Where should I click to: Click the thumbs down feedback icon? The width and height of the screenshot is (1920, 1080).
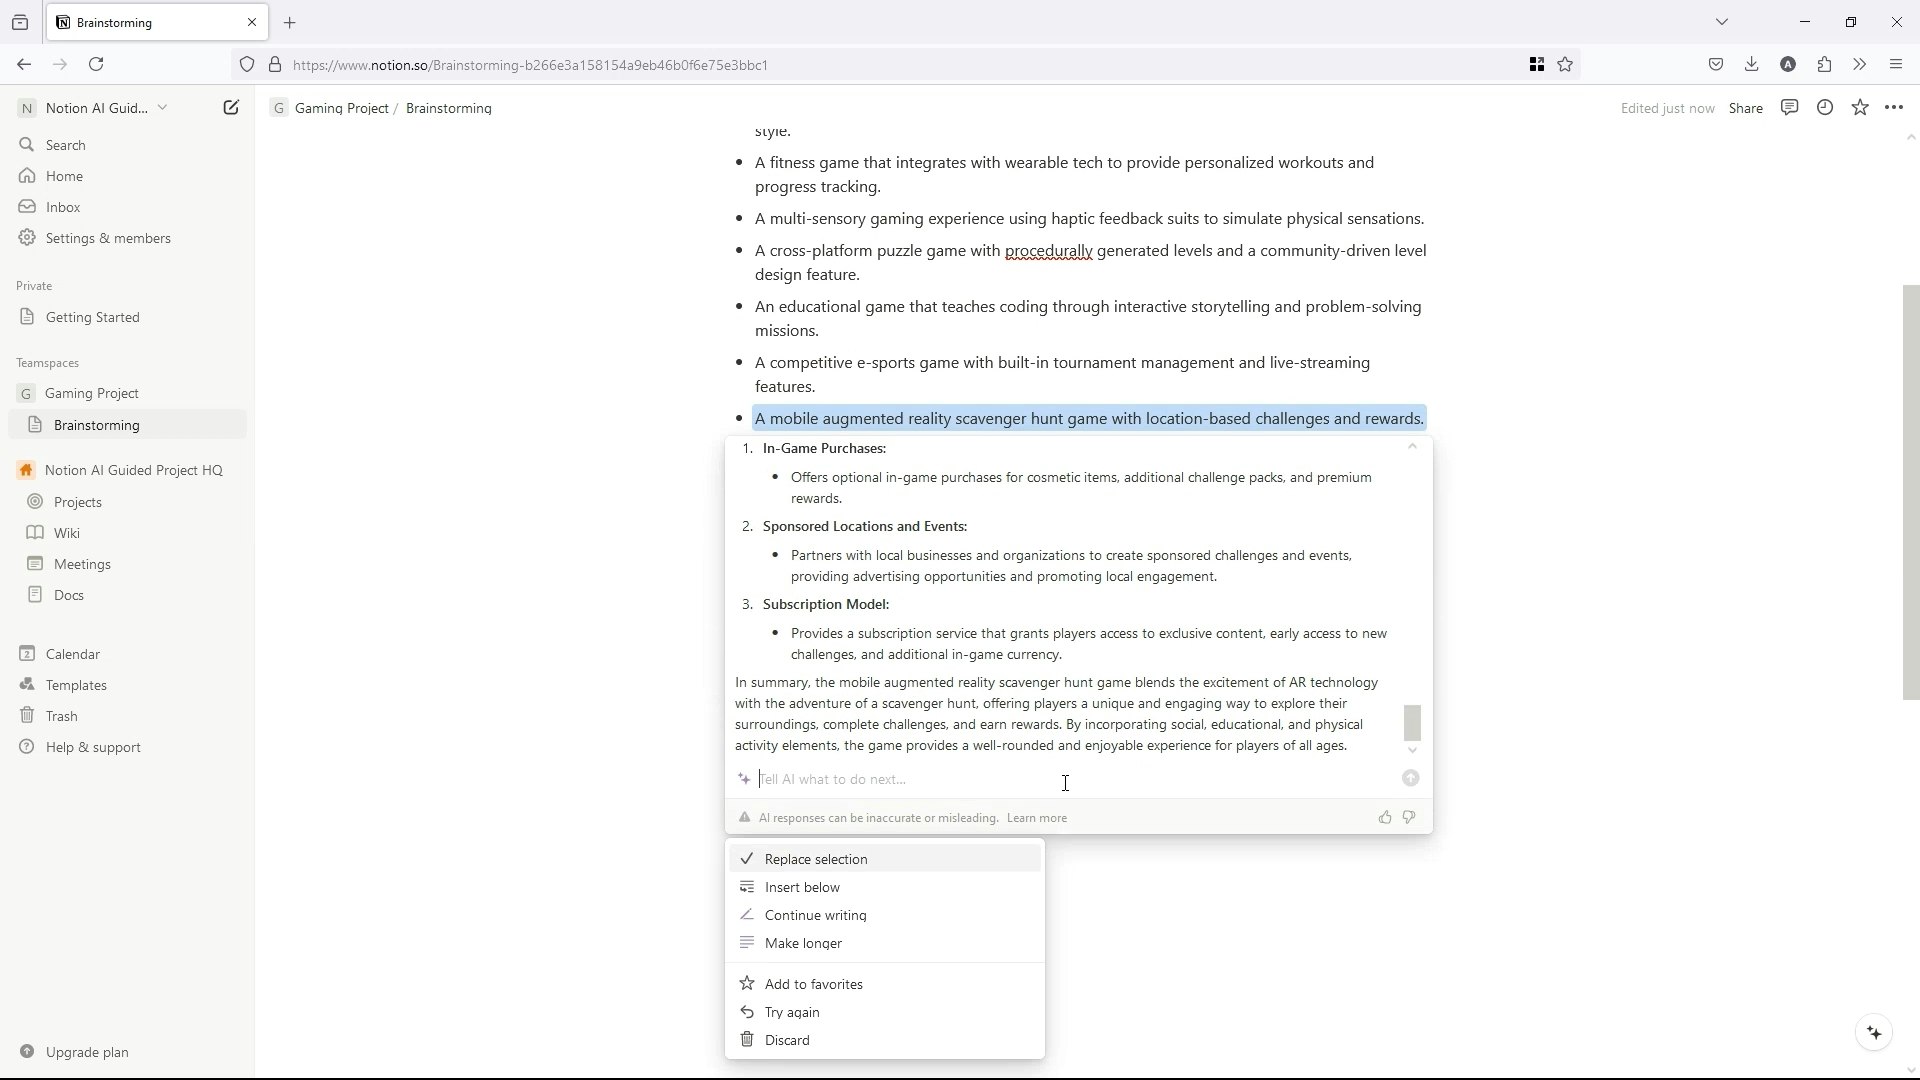pyautogui.click(x=1409, y=818)
